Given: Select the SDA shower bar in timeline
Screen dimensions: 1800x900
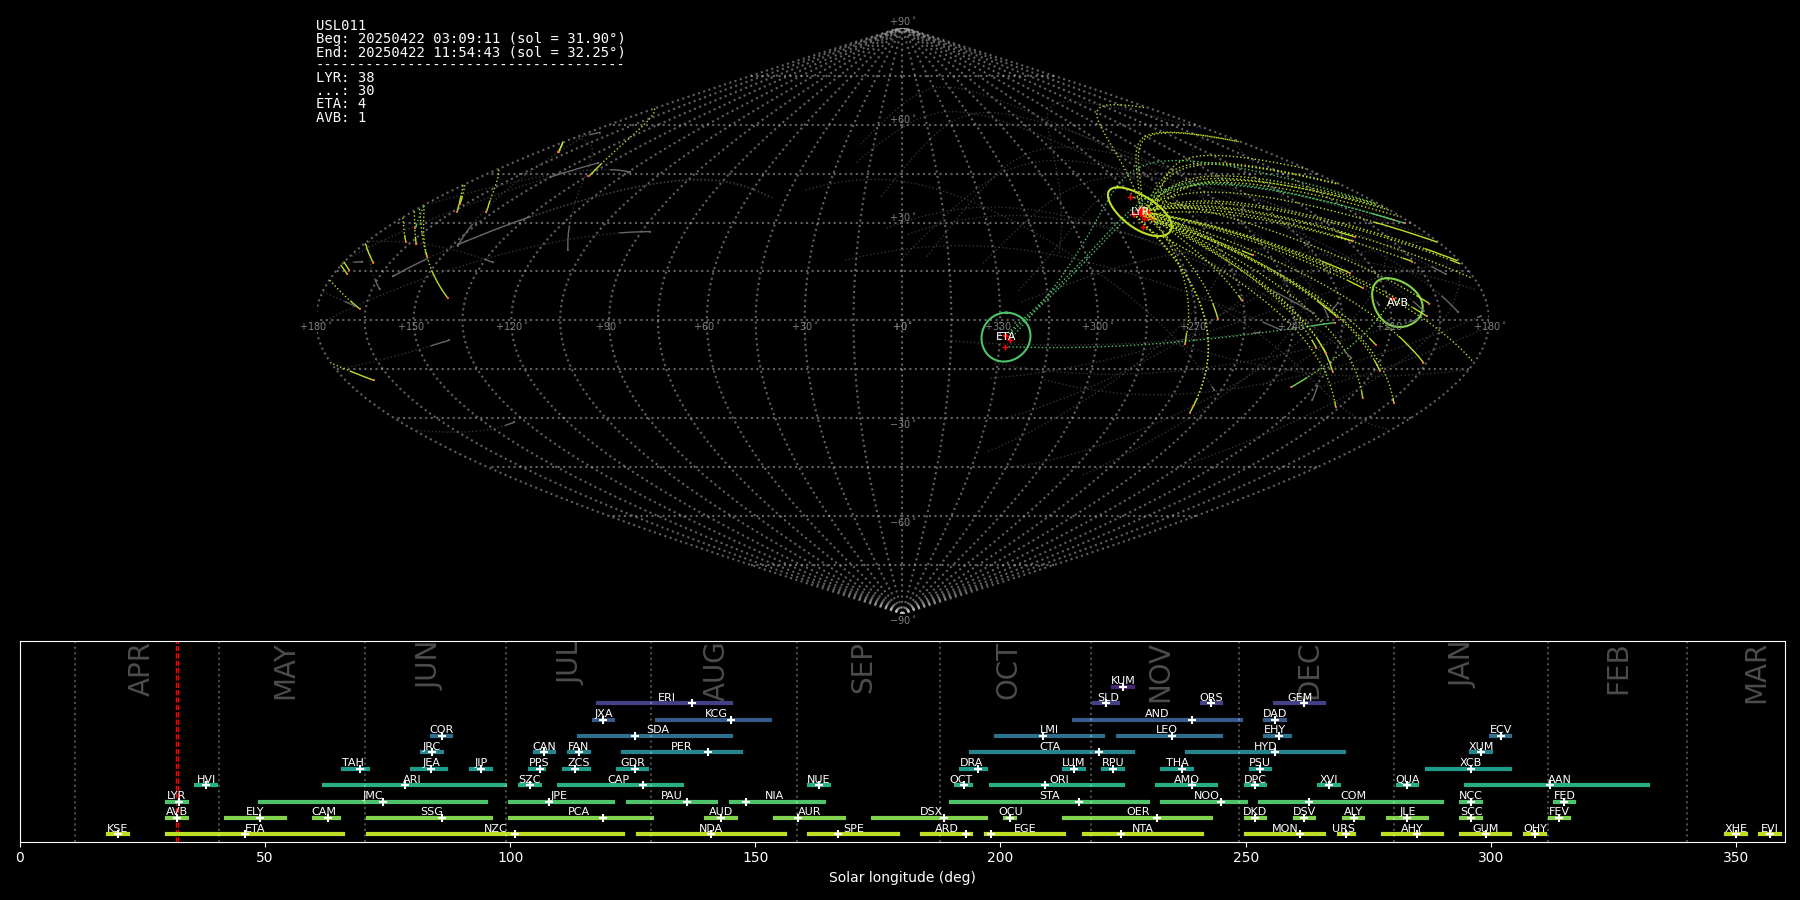Looking at the screenshot, I should (x=654, y=736).
